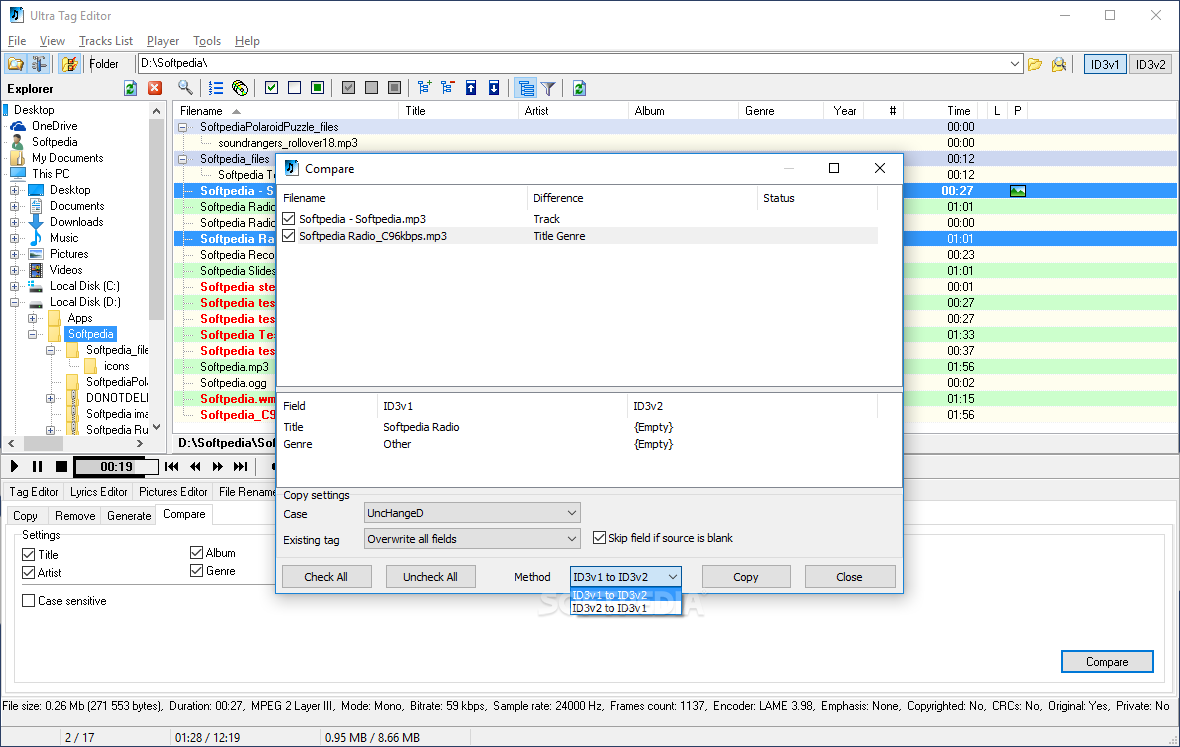Viewport: 1180px width, 747px height.
Task: Open the Tracks List menu
Action: [x=105, y=41]
